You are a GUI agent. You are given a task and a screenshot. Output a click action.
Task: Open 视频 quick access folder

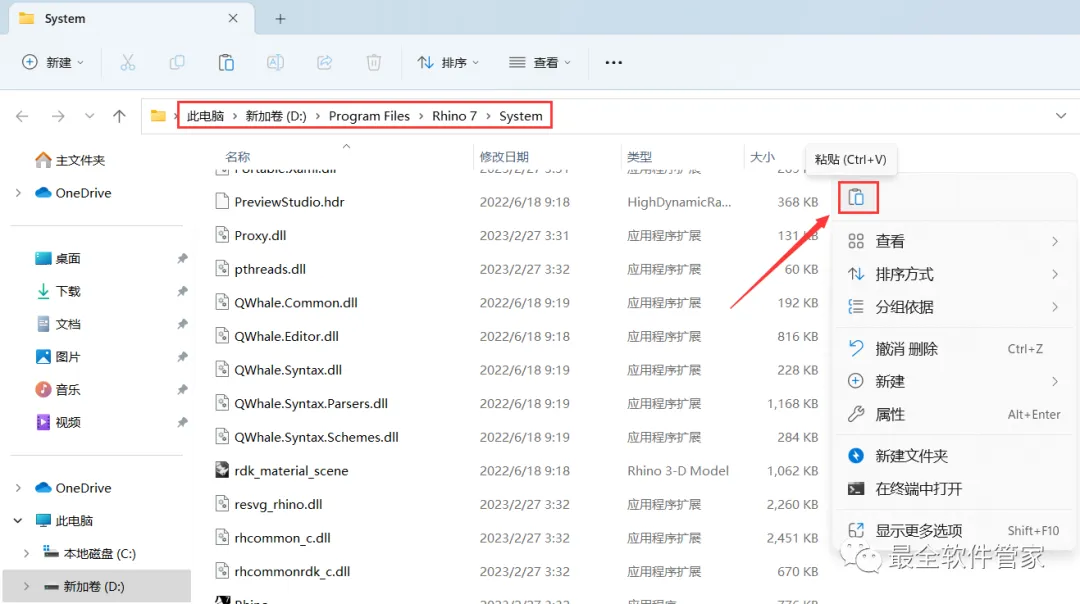pyautogui.click(x=58, y=422)
